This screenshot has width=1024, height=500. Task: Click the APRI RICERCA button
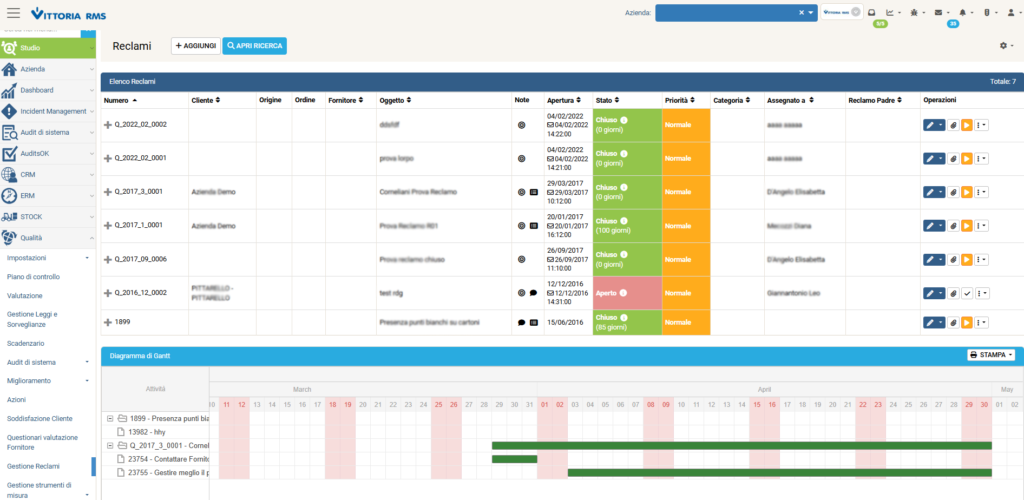[255, 46]
